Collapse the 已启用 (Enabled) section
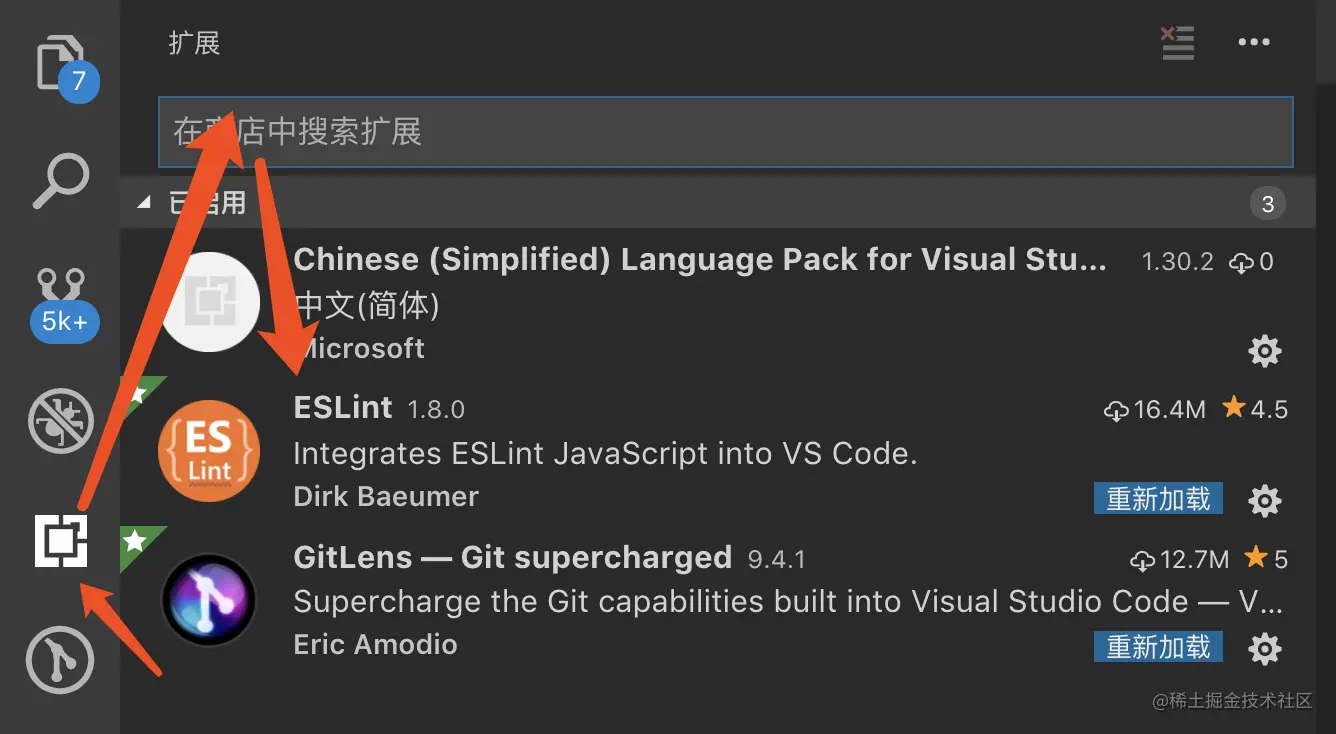Screen dimensions: 1336x734 tap(145, 203)
